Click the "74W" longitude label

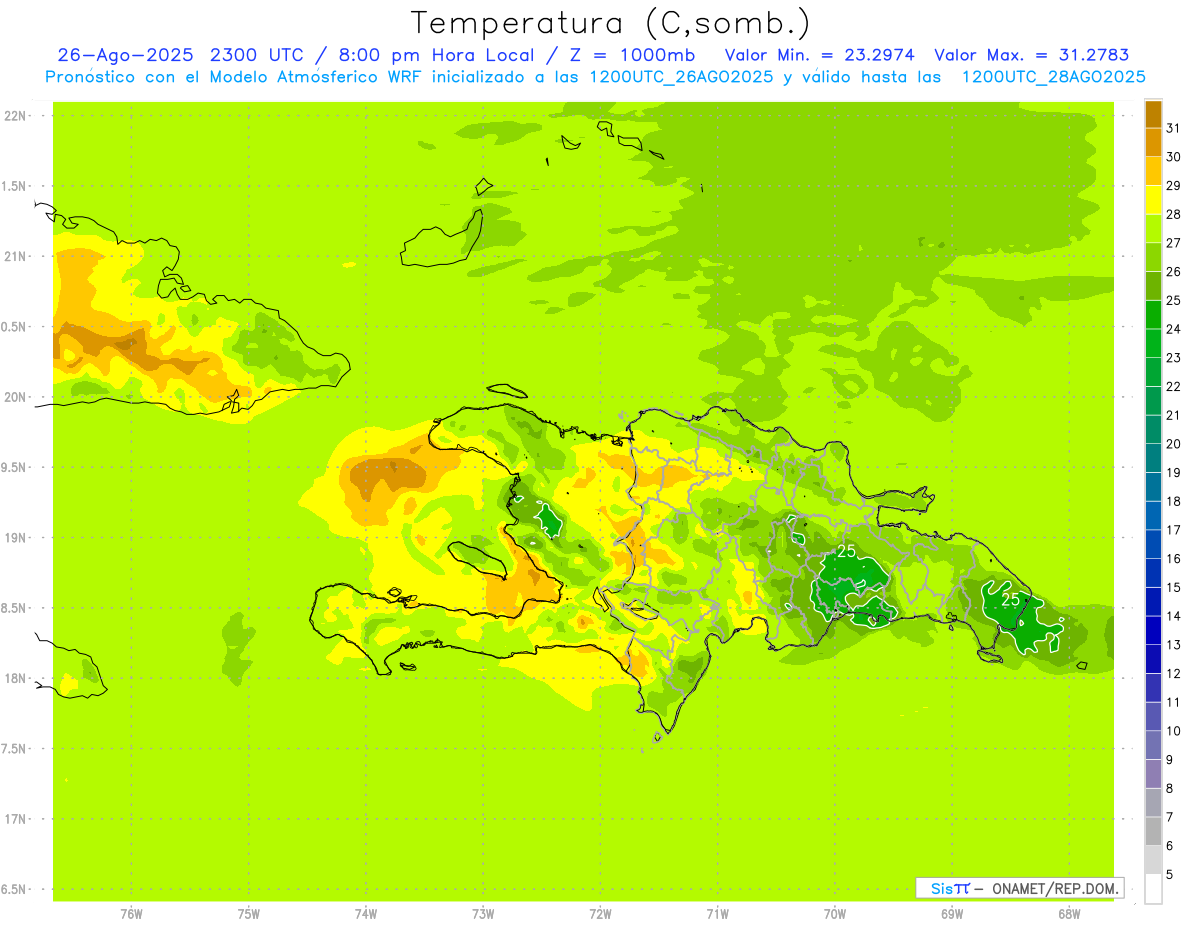pyautogui.click(x=366, y=914)
